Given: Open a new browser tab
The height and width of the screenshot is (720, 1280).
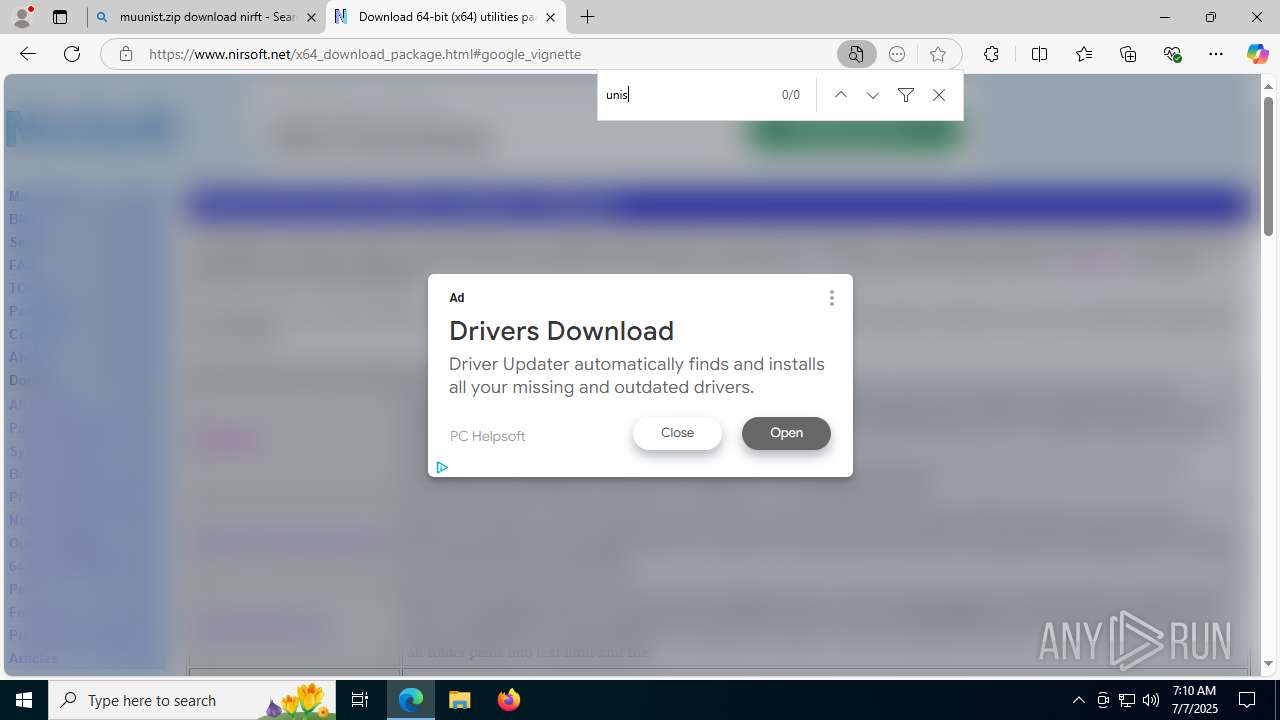Looking at the screenshot, I should click(588, 17).
